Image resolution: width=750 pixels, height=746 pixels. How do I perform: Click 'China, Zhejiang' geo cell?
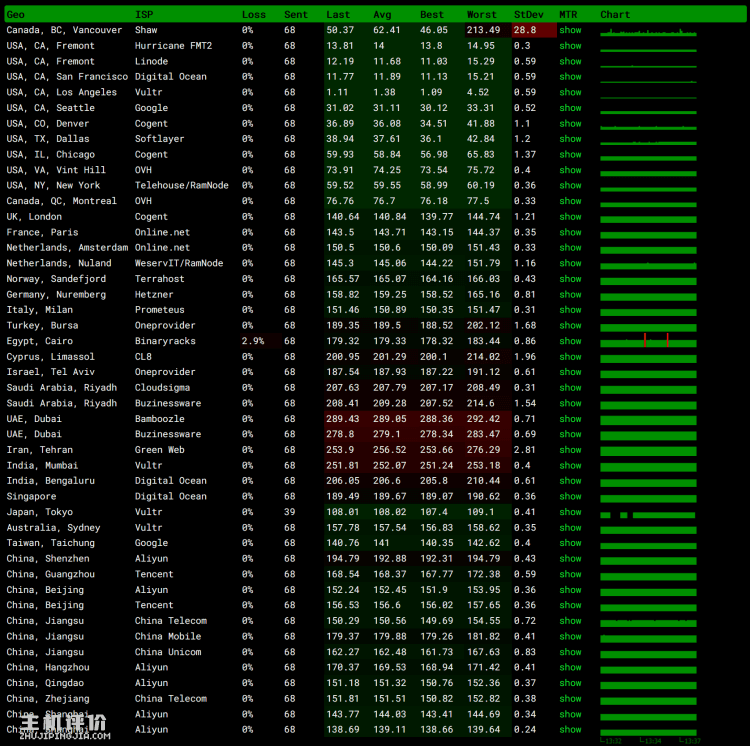click(x=48, y=699)
